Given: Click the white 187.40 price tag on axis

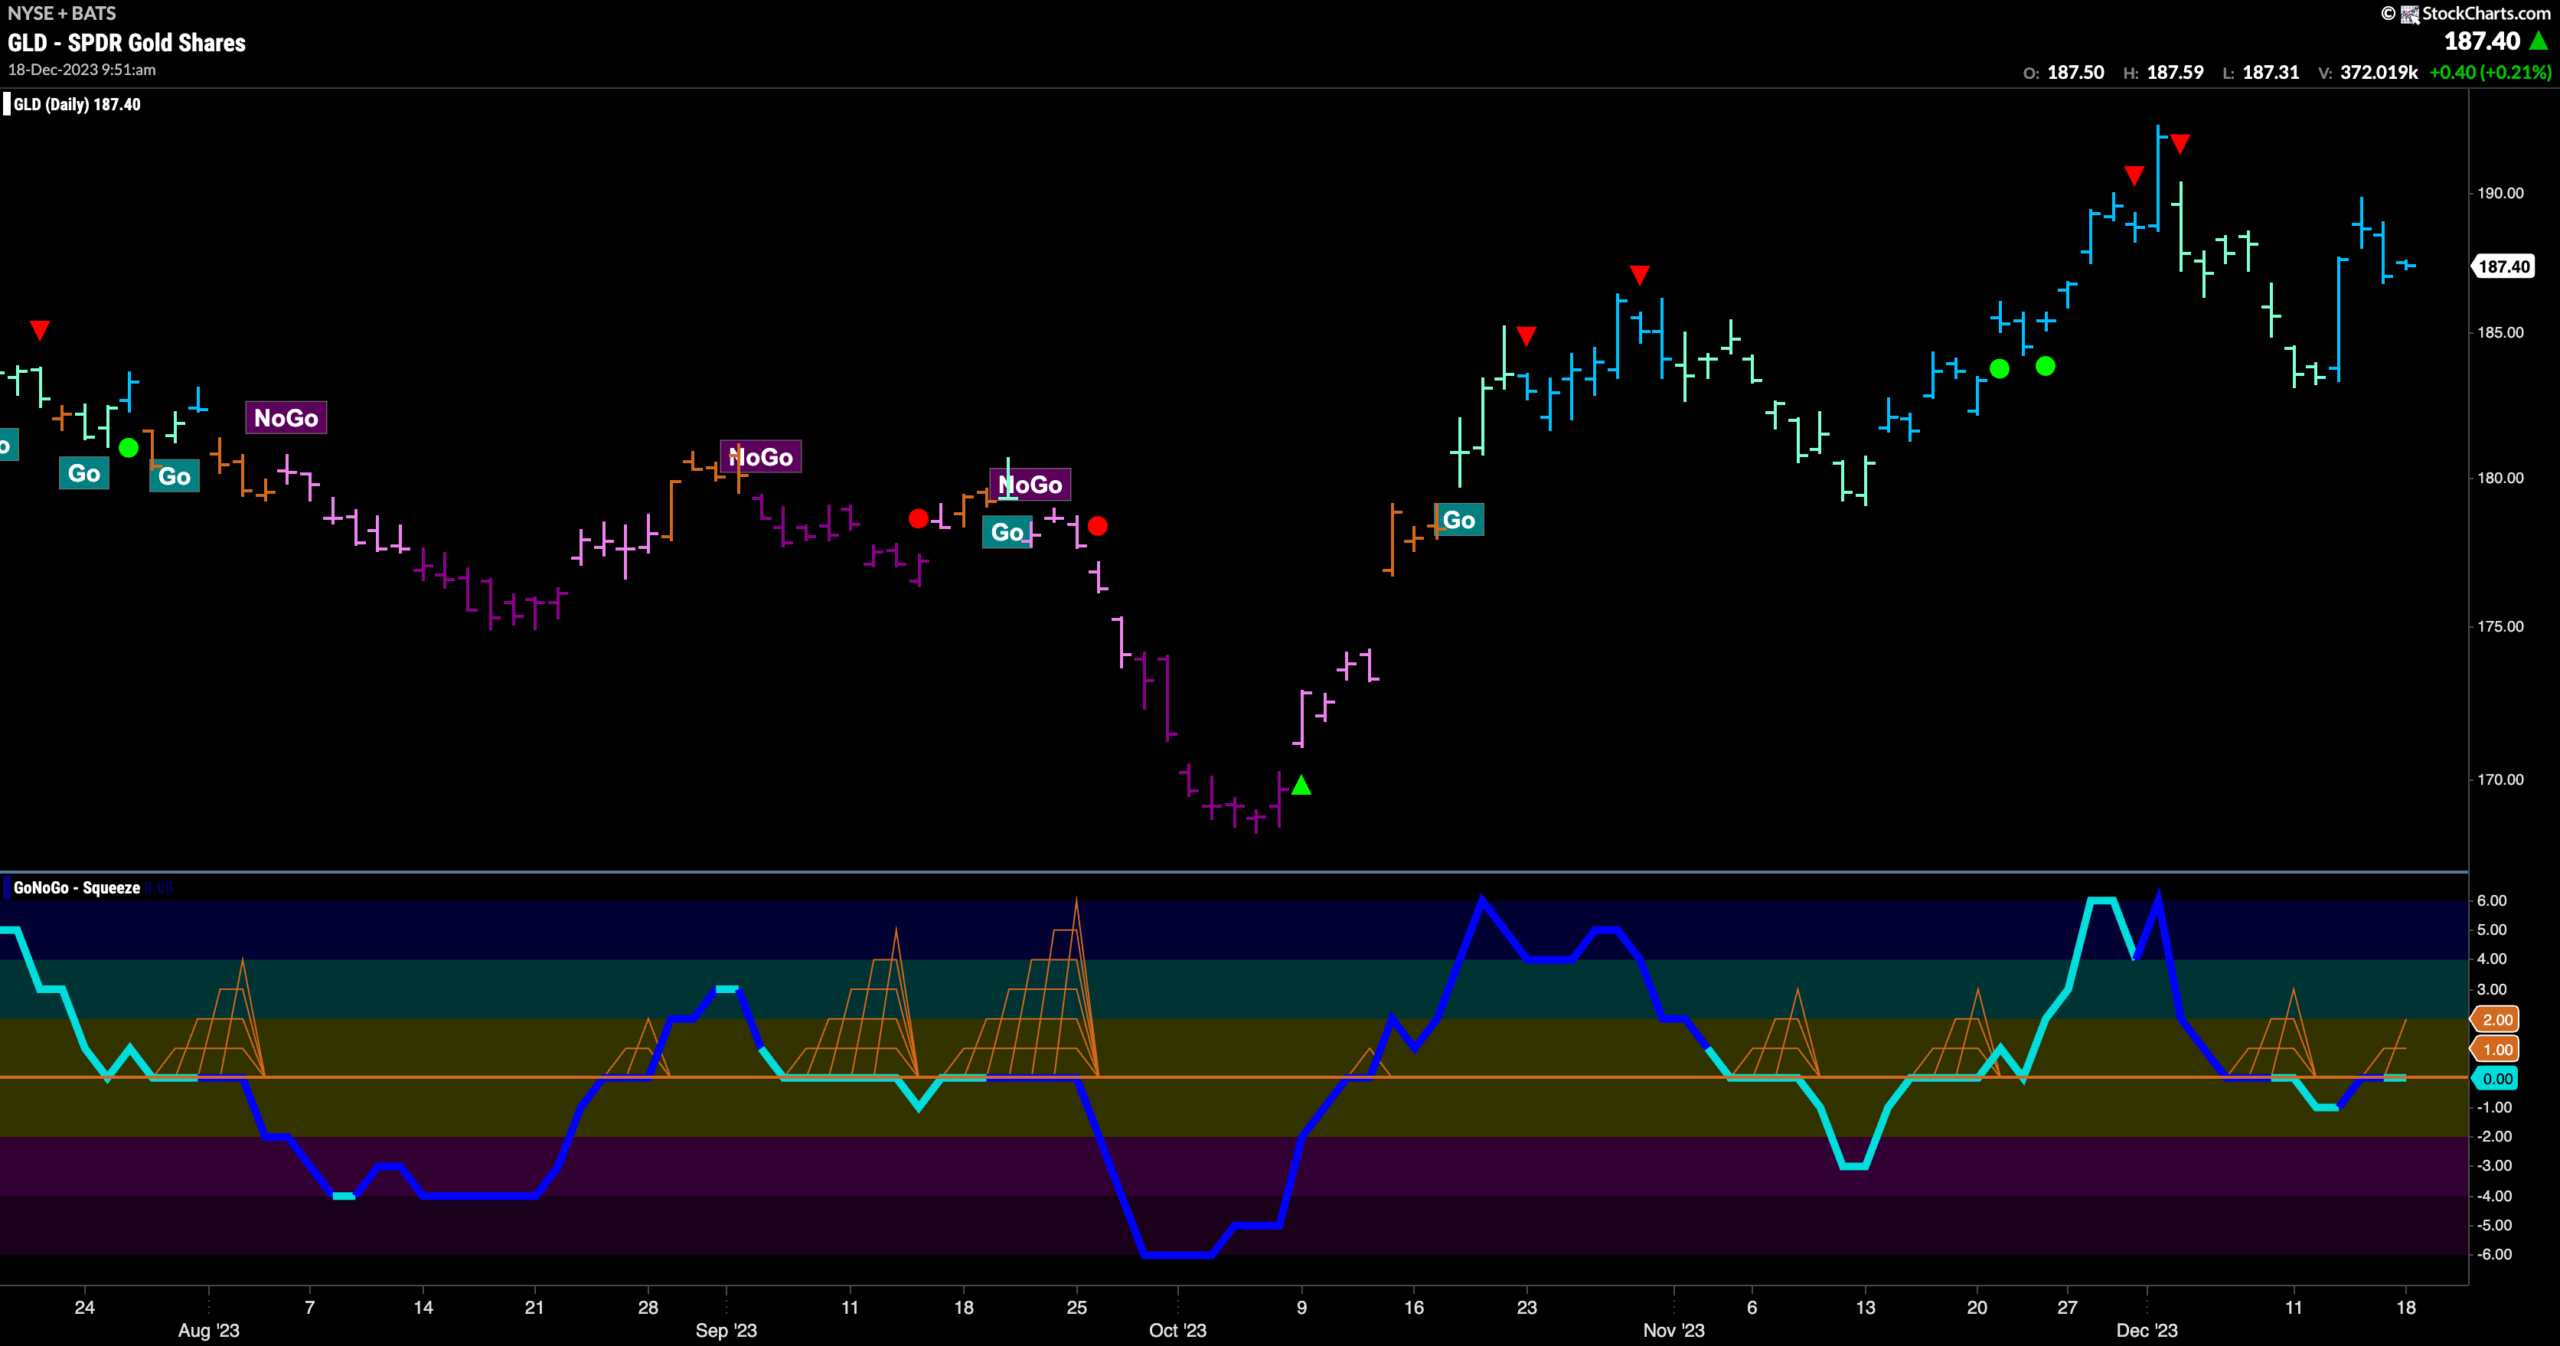Looking at the screenshot, I should click(x=2503, y=266).
